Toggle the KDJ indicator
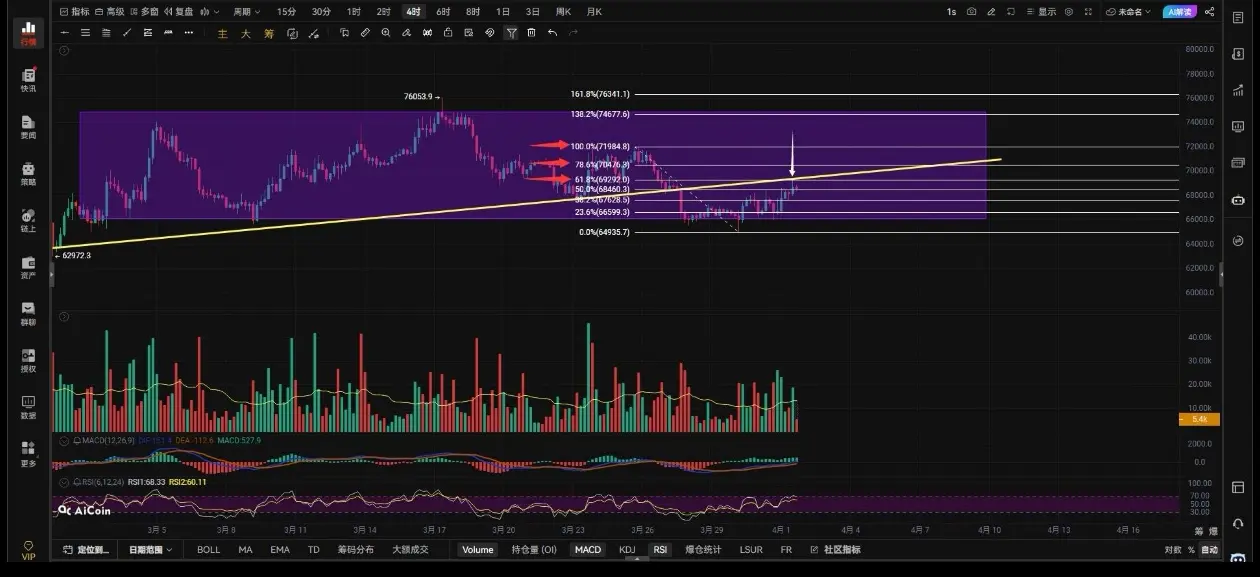This screenshot has height=577, width=1260. click(627, 549)
